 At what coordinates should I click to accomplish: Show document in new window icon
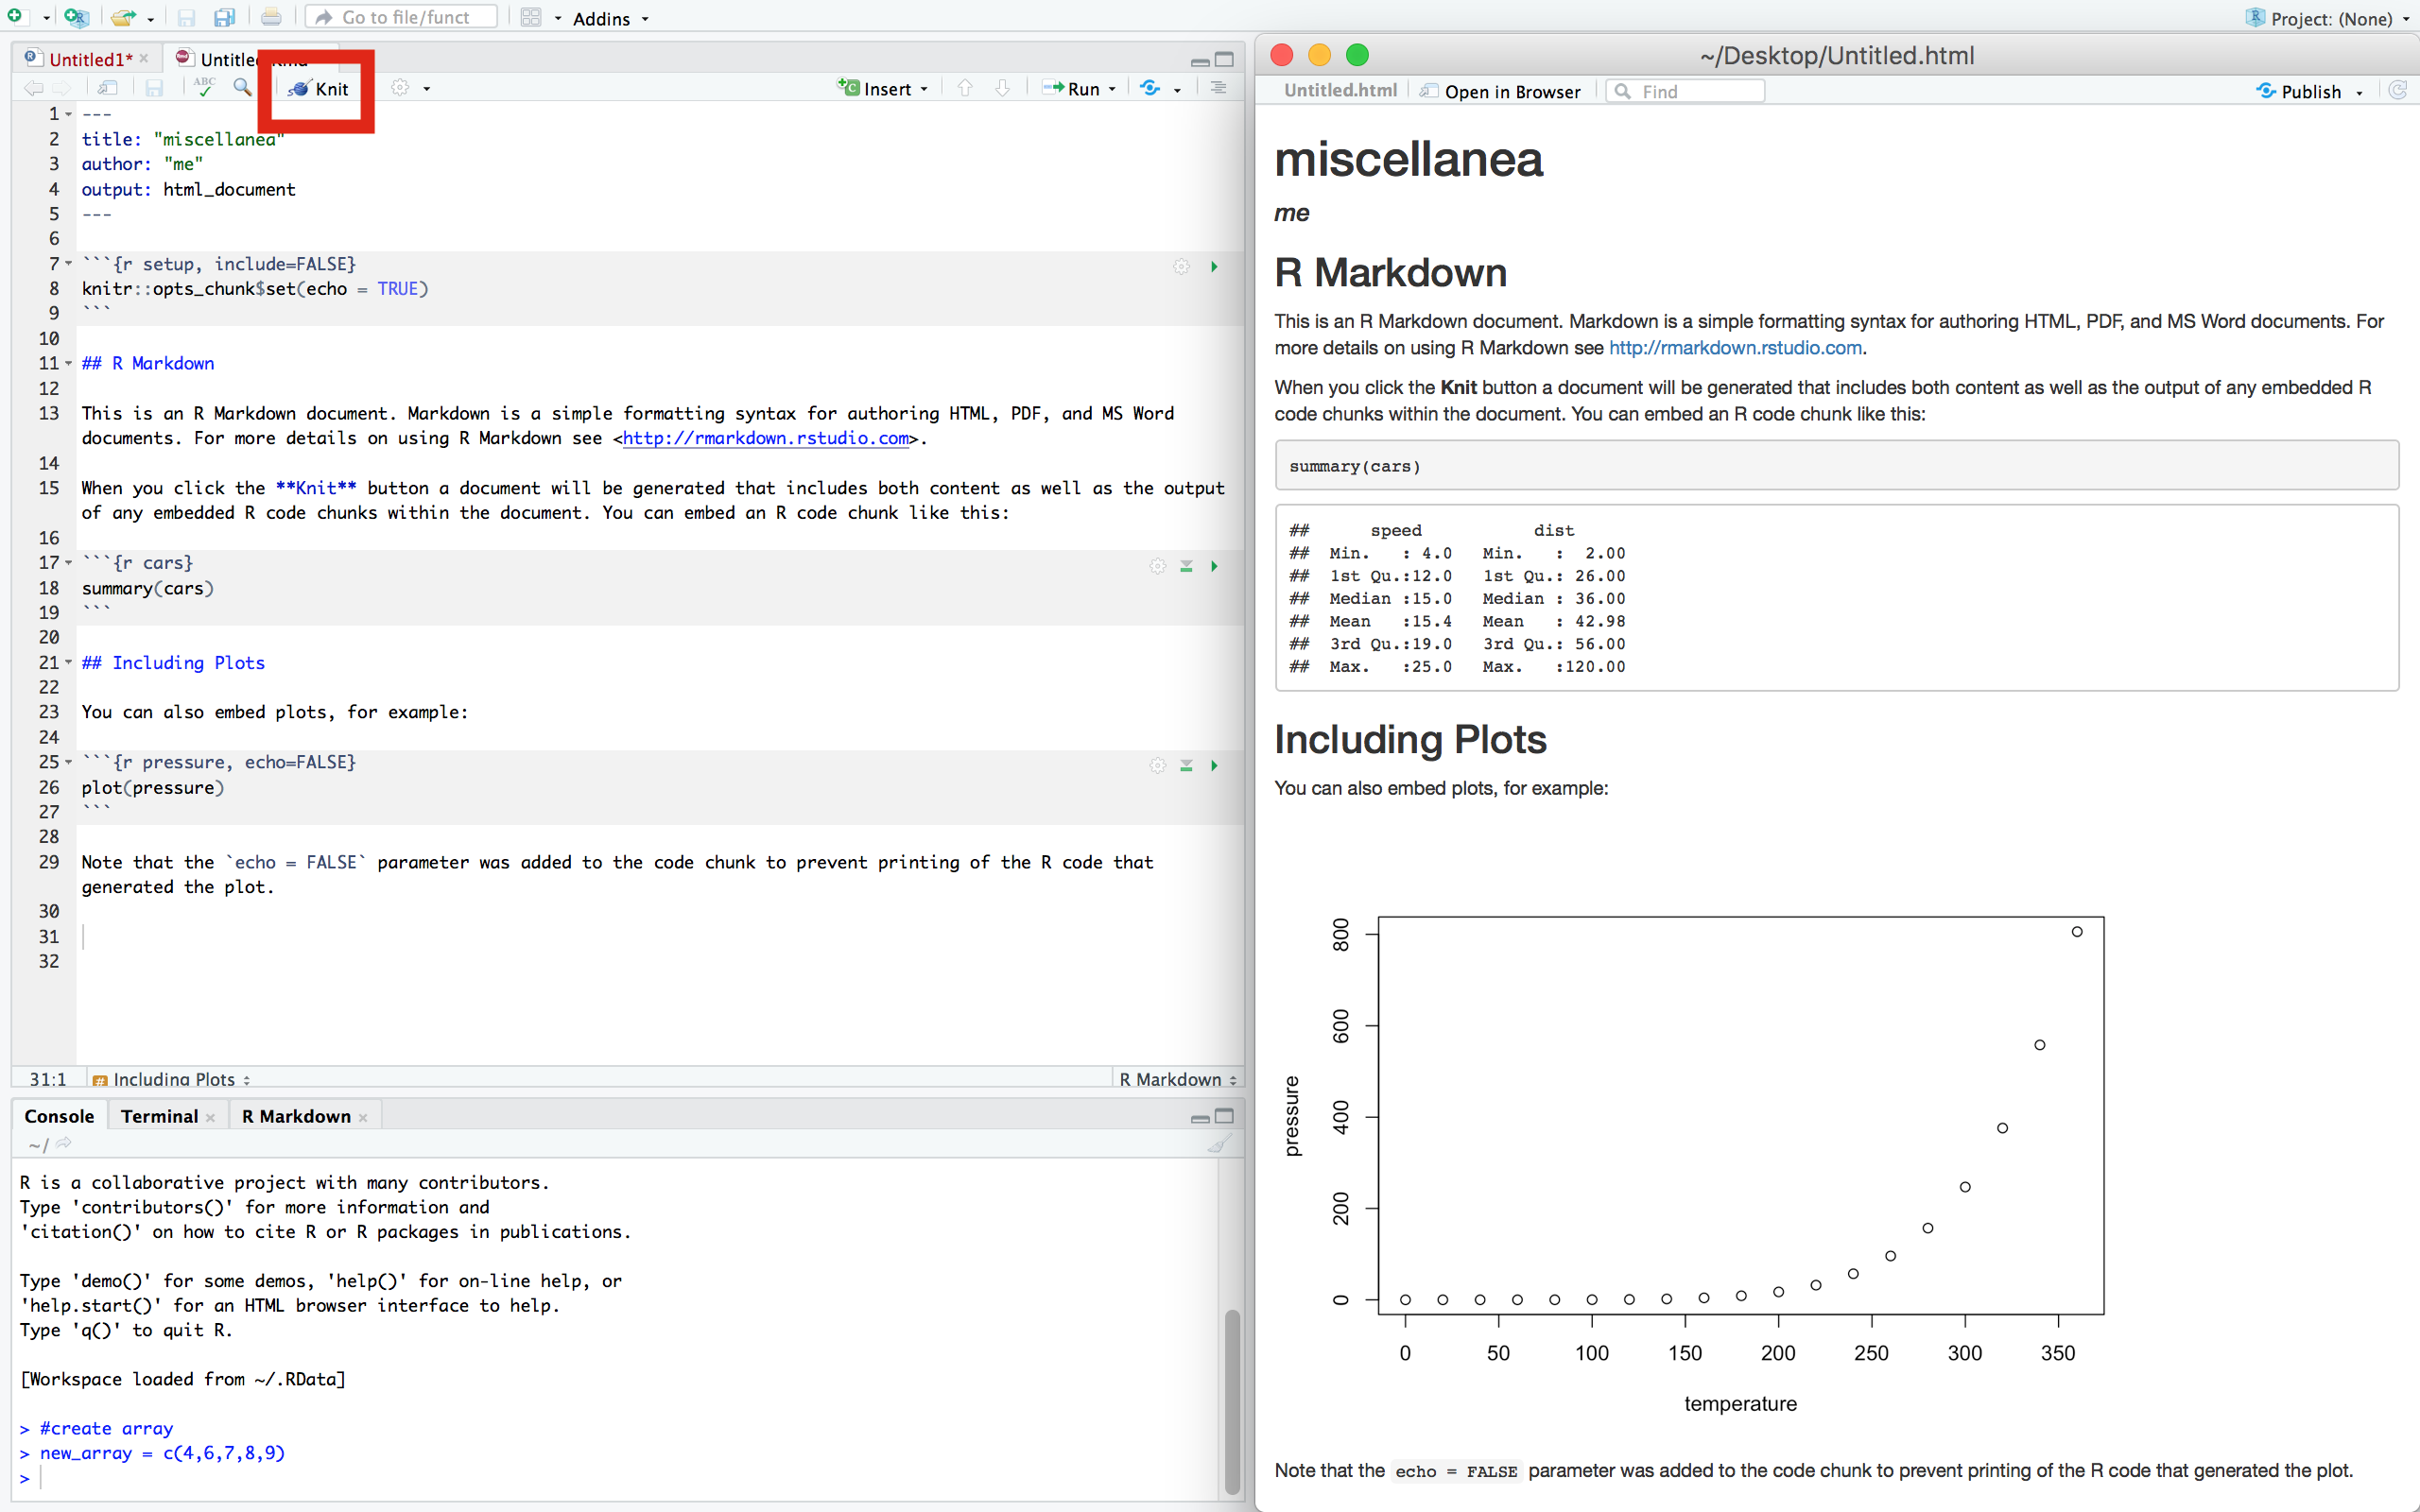point(108,88)
